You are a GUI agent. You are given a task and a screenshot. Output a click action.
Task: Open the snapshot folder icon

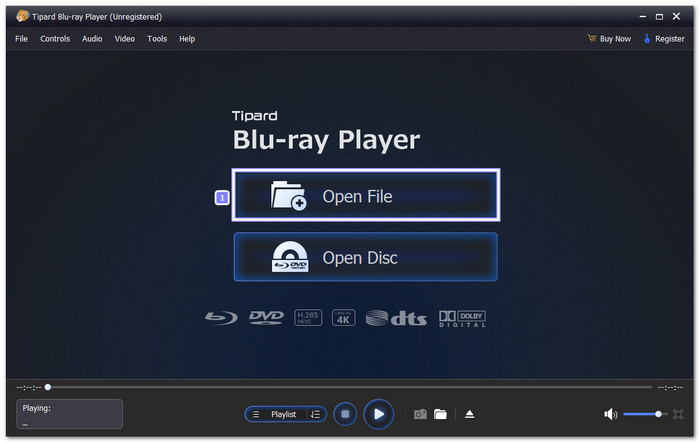pyautogui.click(x=441, y=414)
